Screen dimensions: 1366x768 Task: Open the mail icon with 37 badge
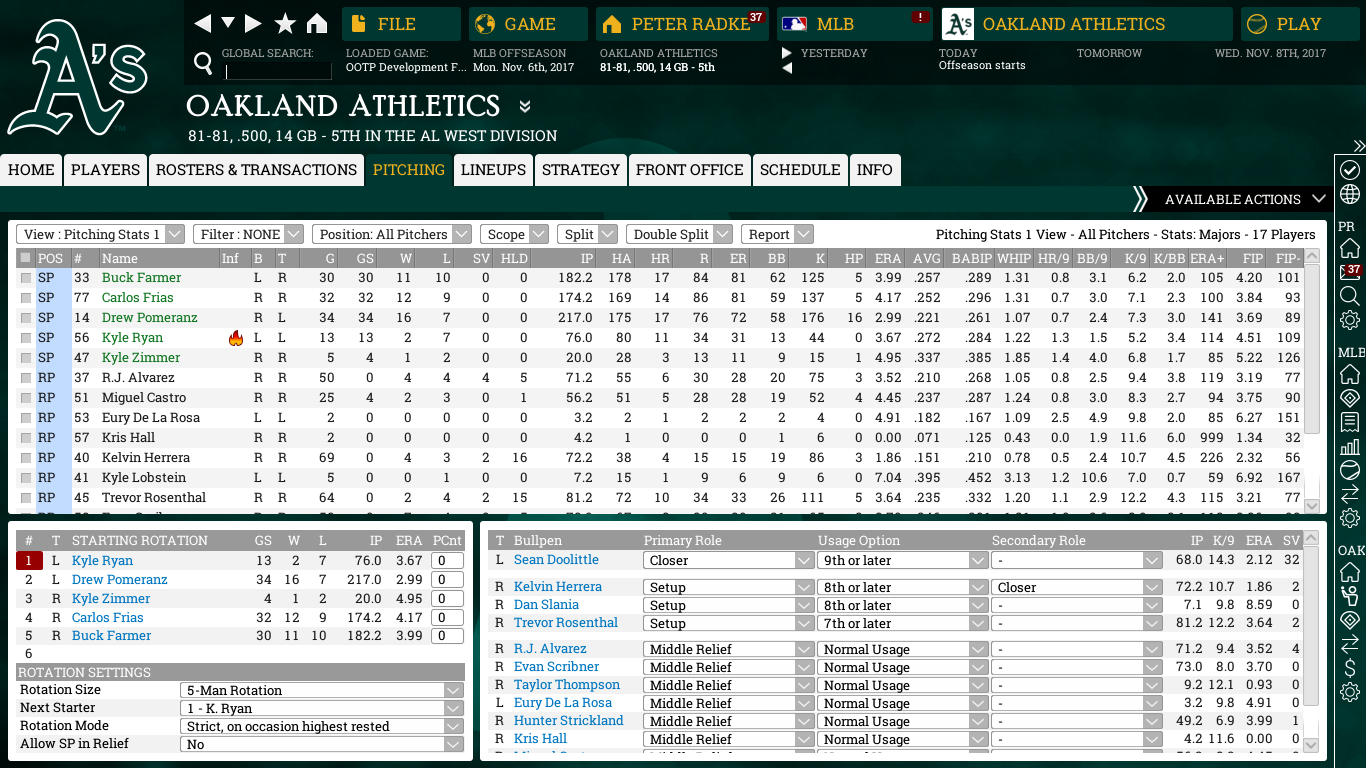(x=1350, y=271)
